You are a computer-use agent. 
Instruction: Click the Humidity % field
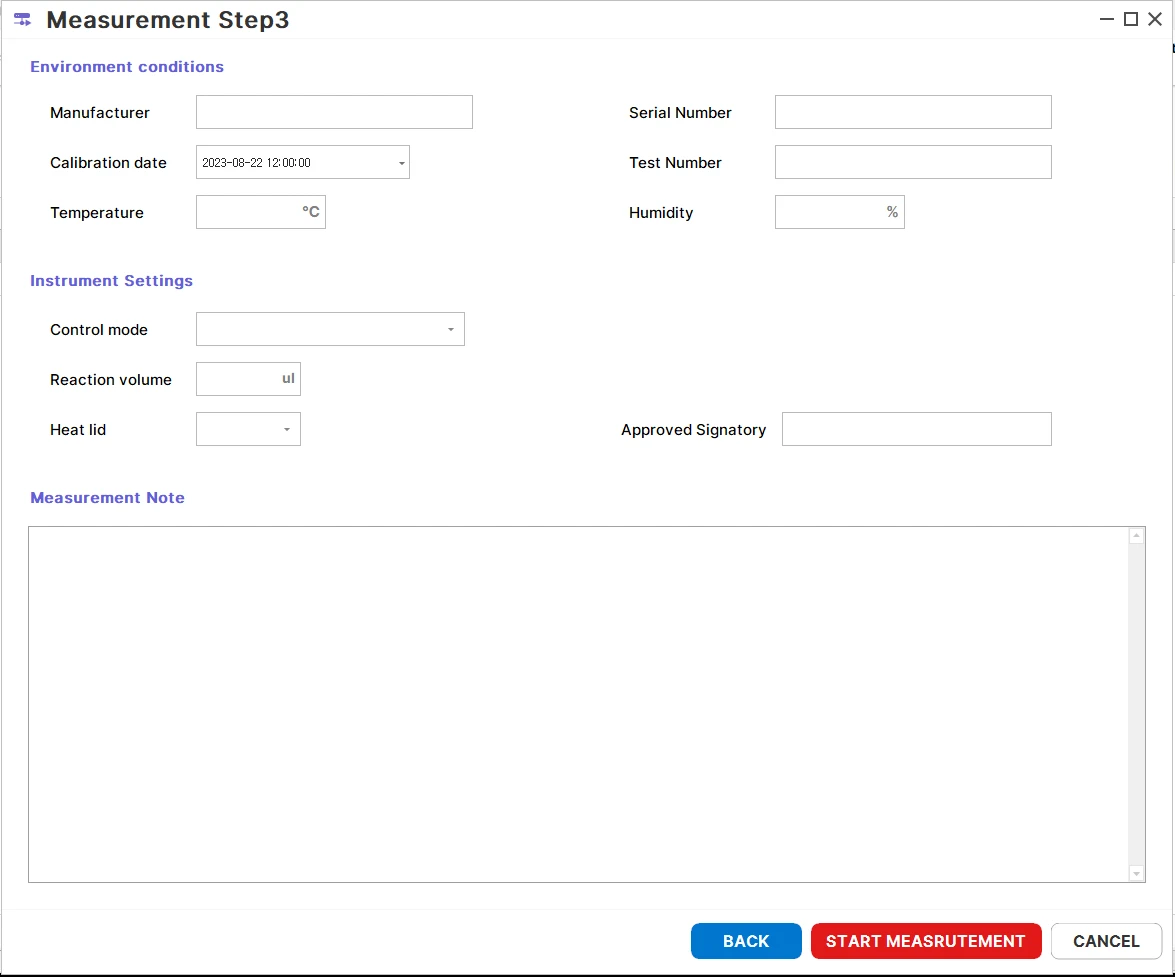pos(839,212)
